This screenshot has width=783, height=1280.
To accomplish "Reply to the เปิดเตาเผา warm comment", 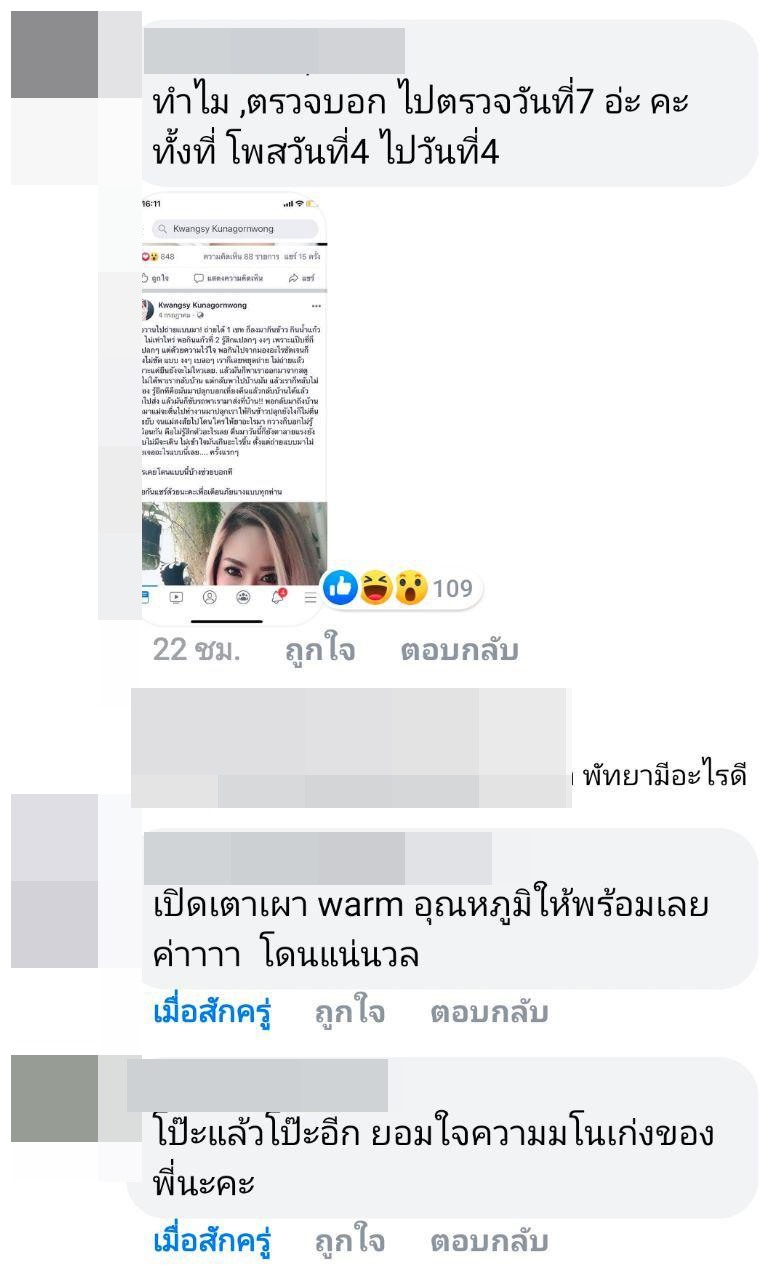I will pyautogui.click(x=490, y=1013).
